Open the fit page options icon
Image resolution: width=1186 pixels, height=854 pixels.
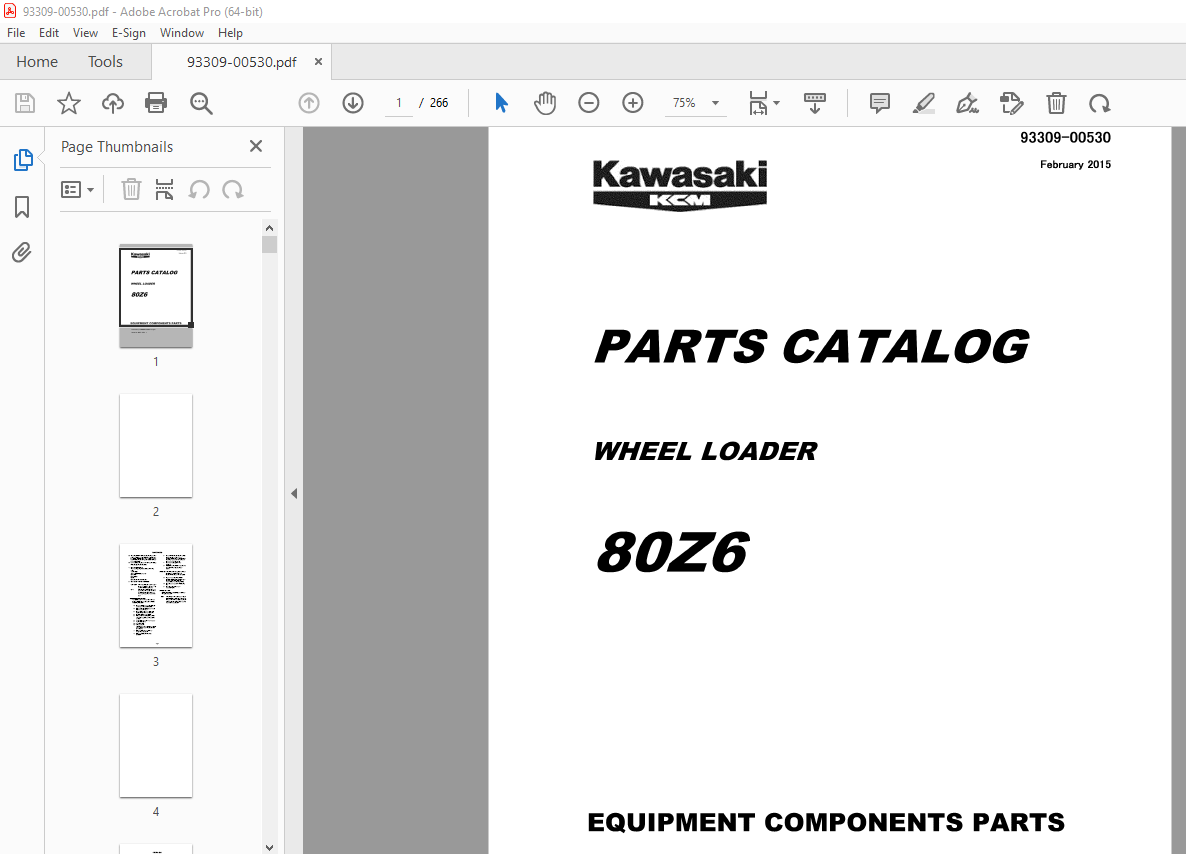tap(758, 103)
